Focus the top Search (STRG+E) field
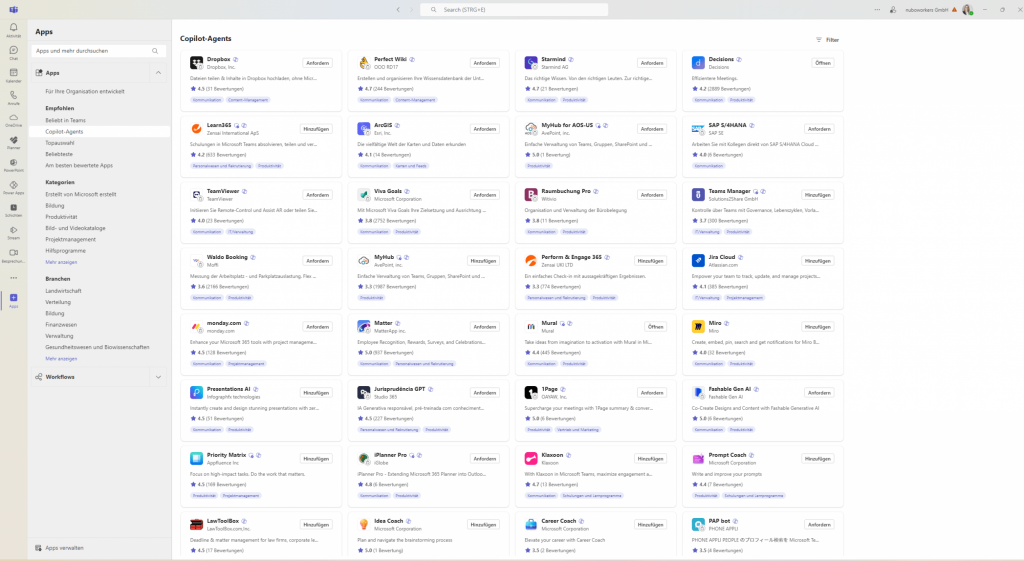Screen dimensions: 1024x561 pos(515,10)
